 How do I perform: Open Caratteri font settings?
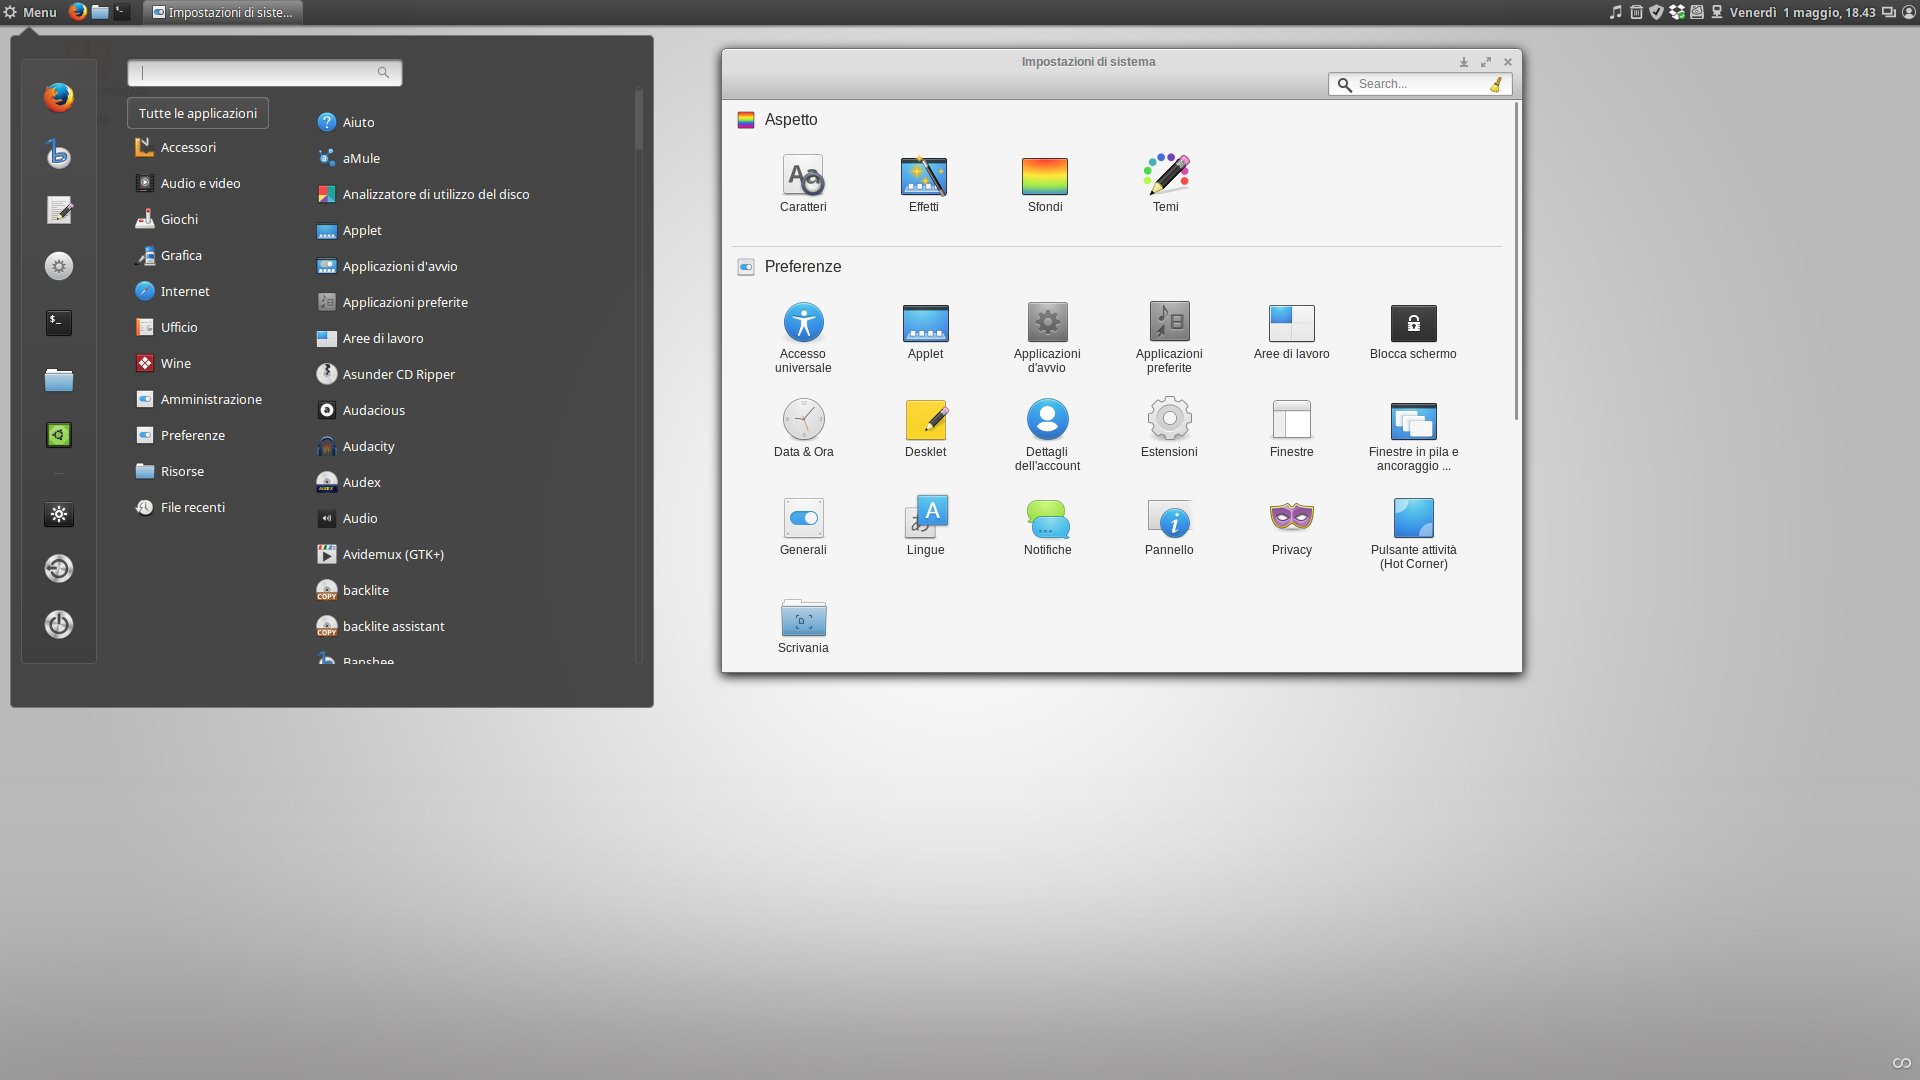[803, 183]
